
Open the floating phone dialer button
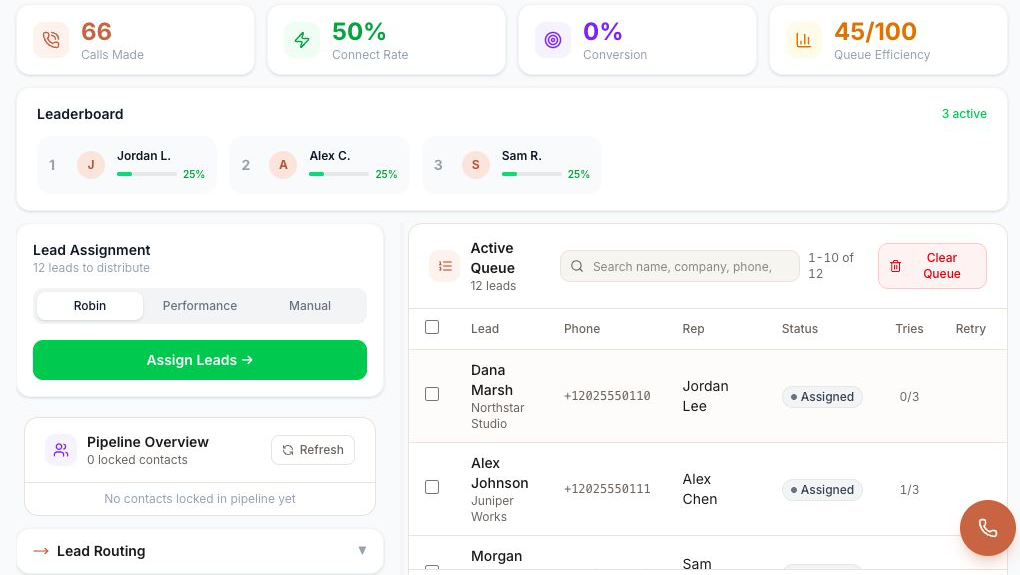(987, 528)
